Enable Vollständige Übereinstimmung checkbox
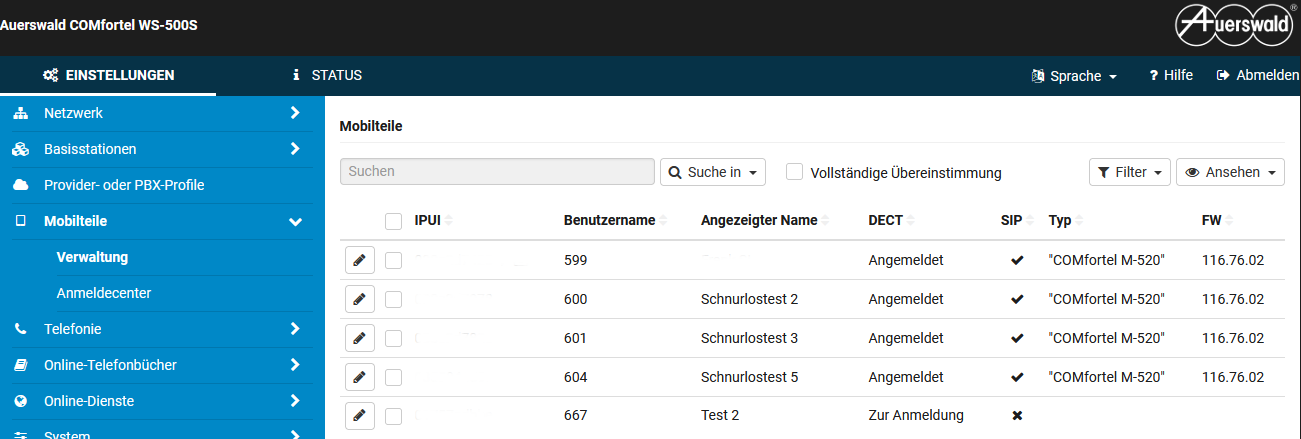The image size is (1301, 439). pos(795,172)
